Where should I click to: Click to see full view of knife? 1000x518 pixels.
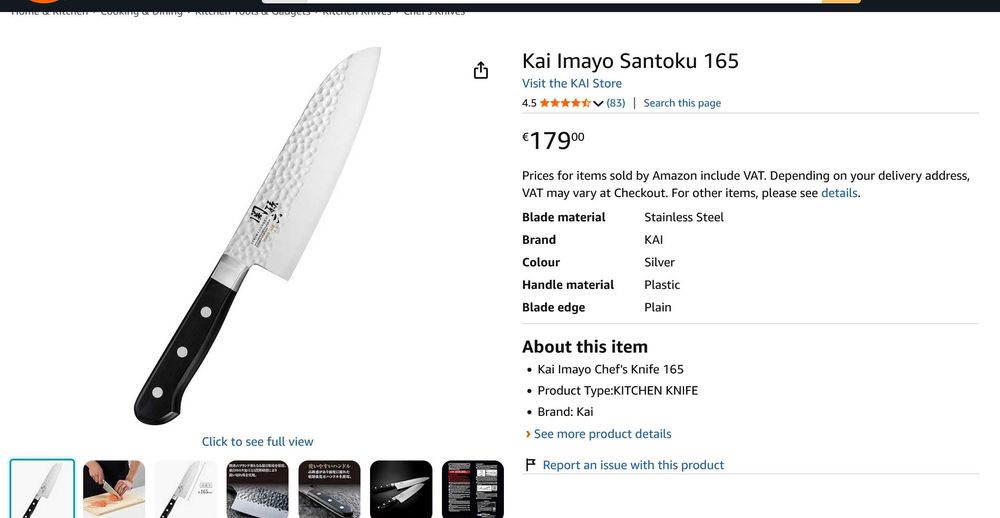click(x=257, y=441)
